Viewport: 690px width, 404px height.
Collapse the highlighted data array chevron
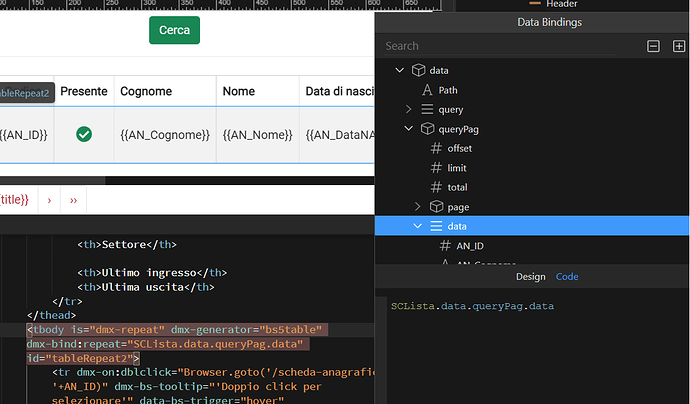pyautogui.click(x=418, y=226)
